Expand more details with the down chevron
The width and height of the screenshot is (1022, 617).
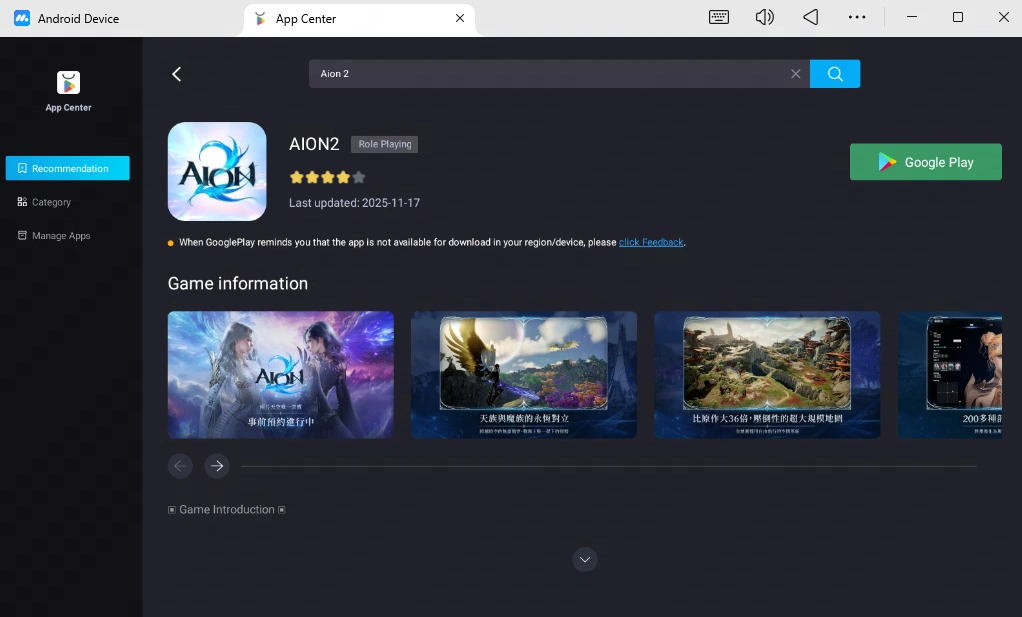(x=585, y=559)
